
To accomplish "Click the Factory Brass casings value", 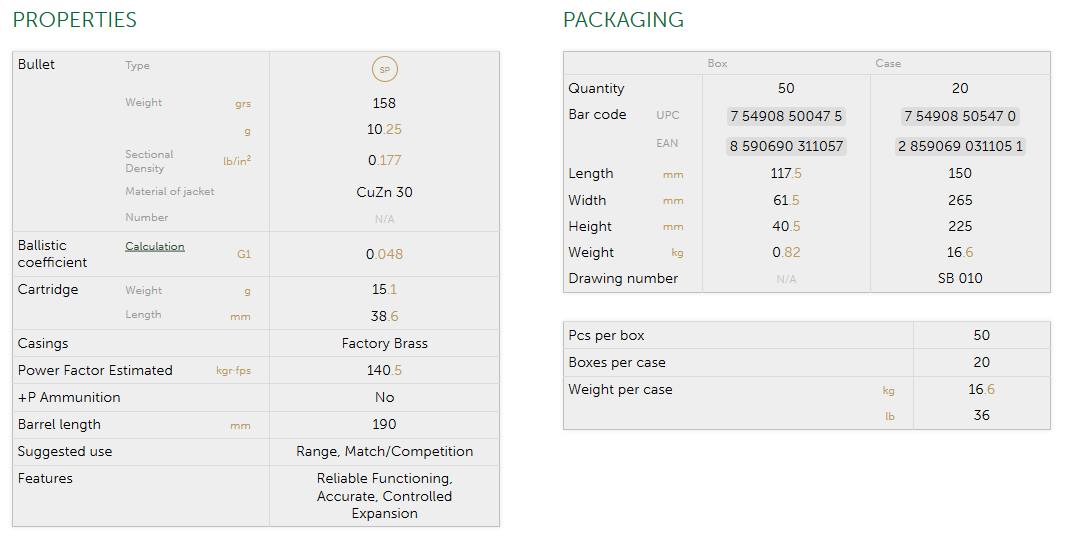I will pyautogui.click(x=384, y=343).
